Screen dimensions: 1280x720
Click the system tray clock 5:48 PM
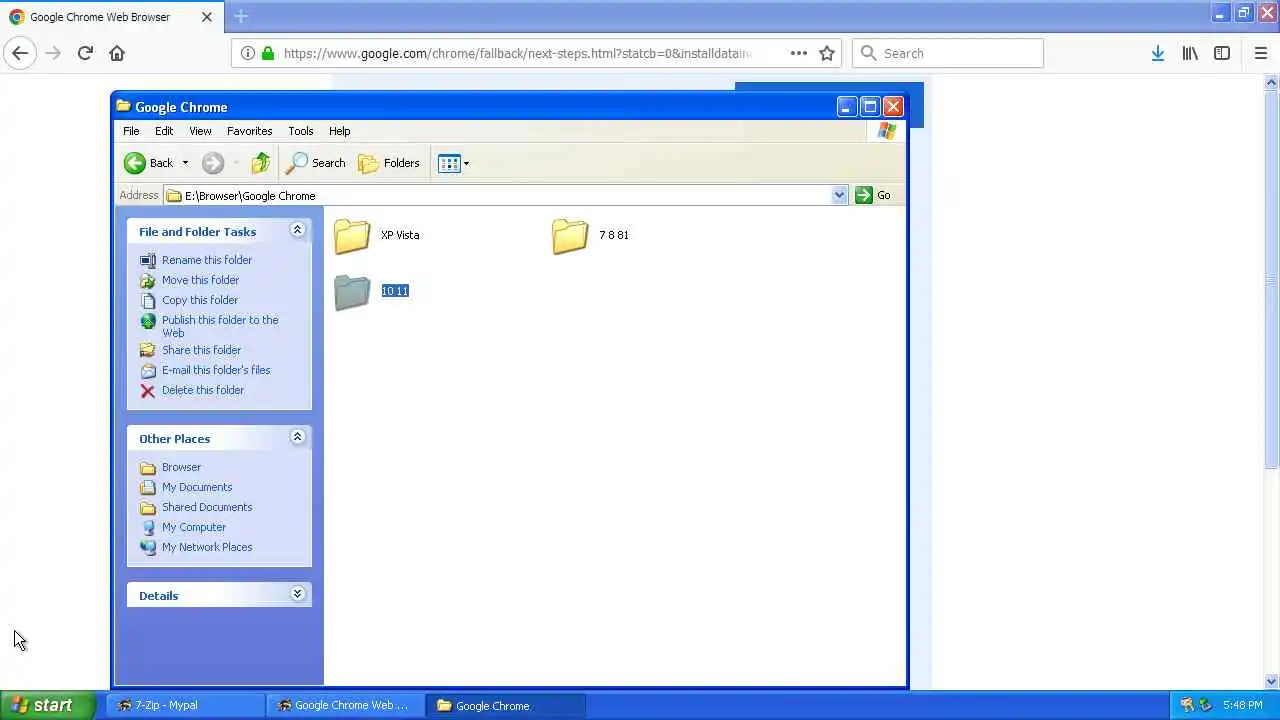pos(1243,706)
